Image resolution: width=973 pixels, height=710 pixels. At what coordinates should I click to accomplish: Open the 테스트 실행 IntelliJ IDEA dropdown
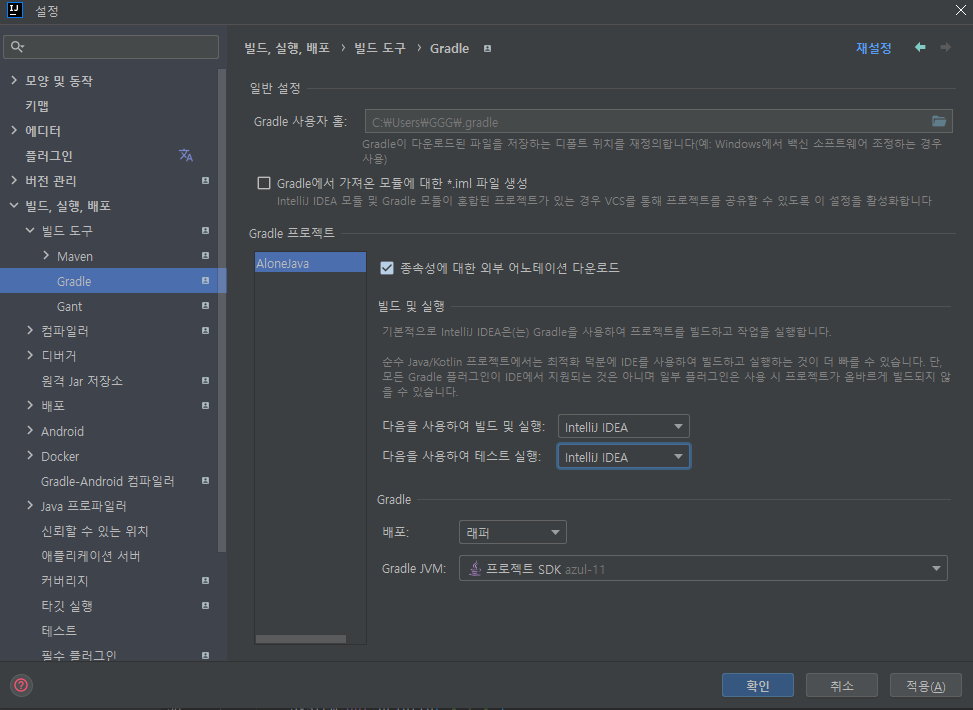click(624, 457)
